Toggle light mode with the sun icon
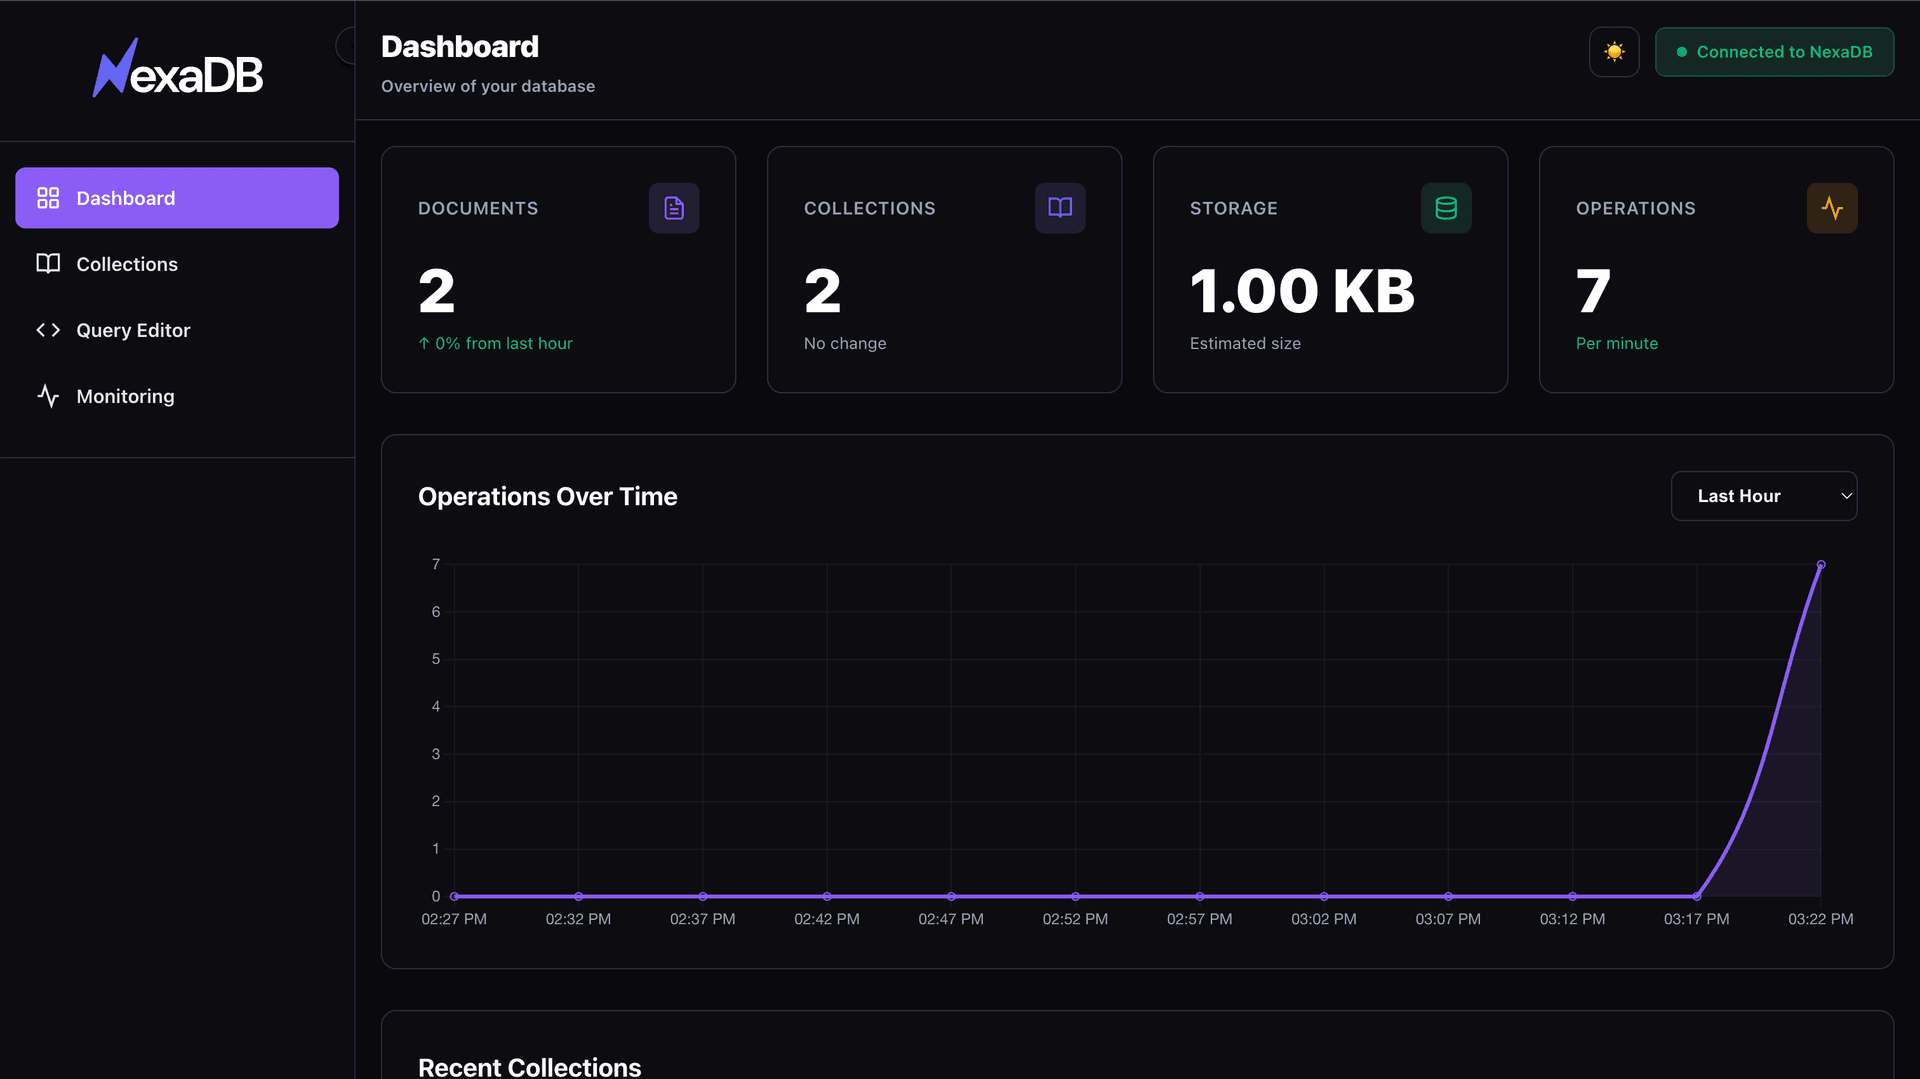 pos(1613,51)
